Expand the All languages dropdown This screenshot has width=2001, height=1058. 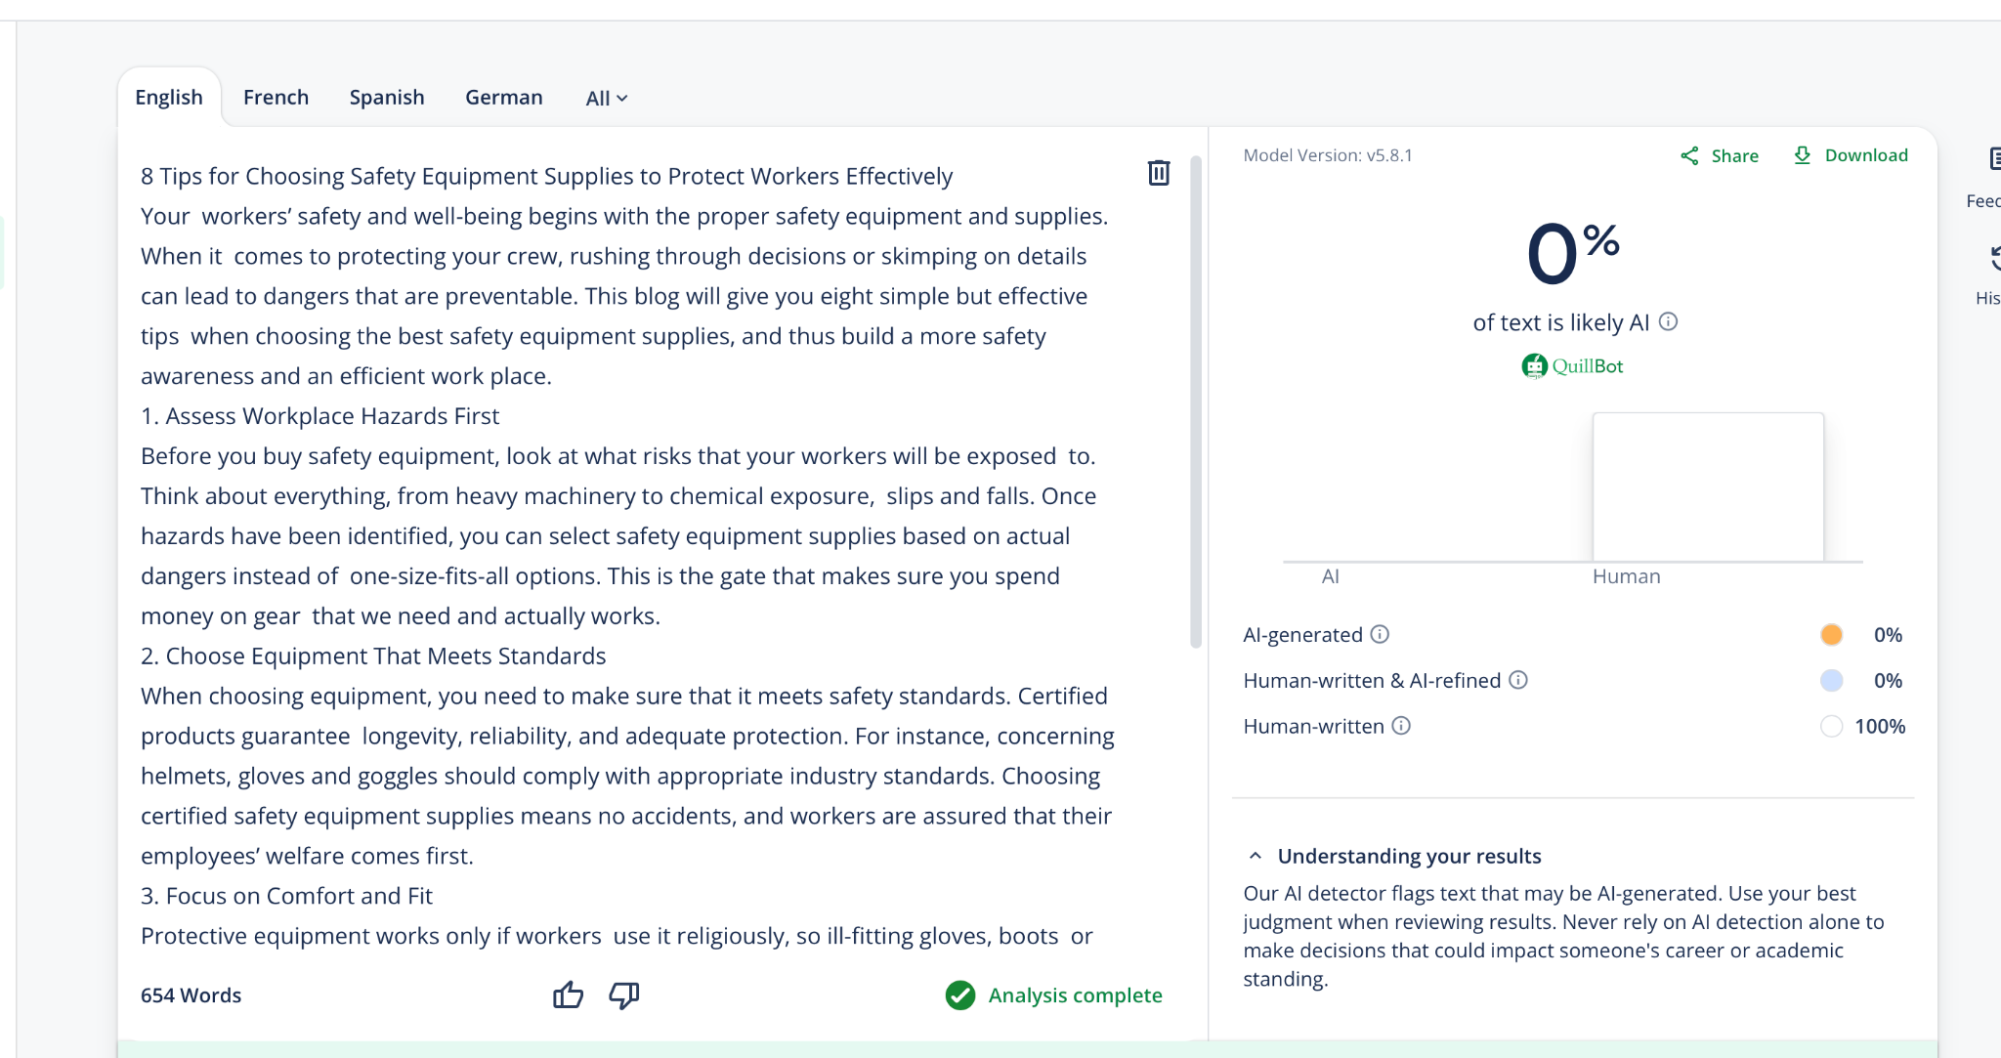(606, 98)
